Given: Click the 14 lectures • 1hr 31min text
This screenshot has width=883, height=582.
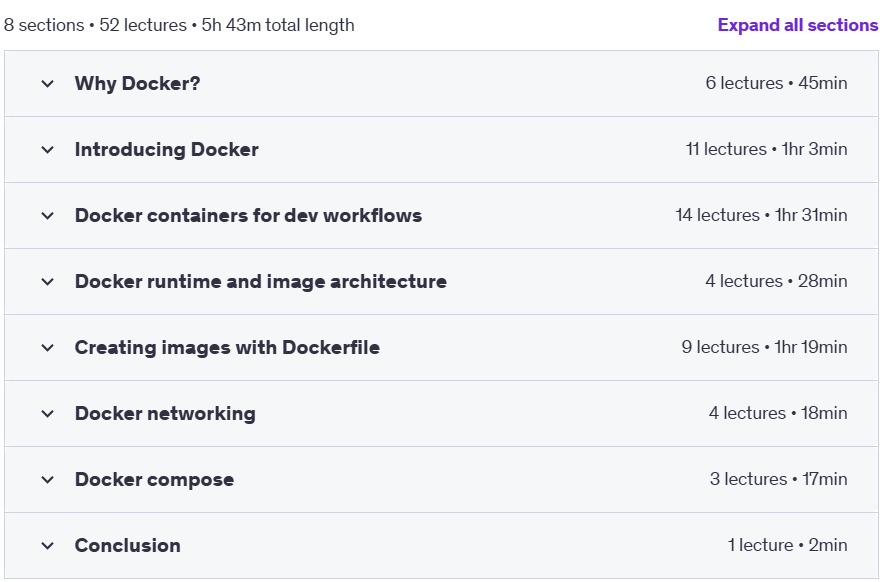Looking at the screenshot, I should click(x=761, y=215).
